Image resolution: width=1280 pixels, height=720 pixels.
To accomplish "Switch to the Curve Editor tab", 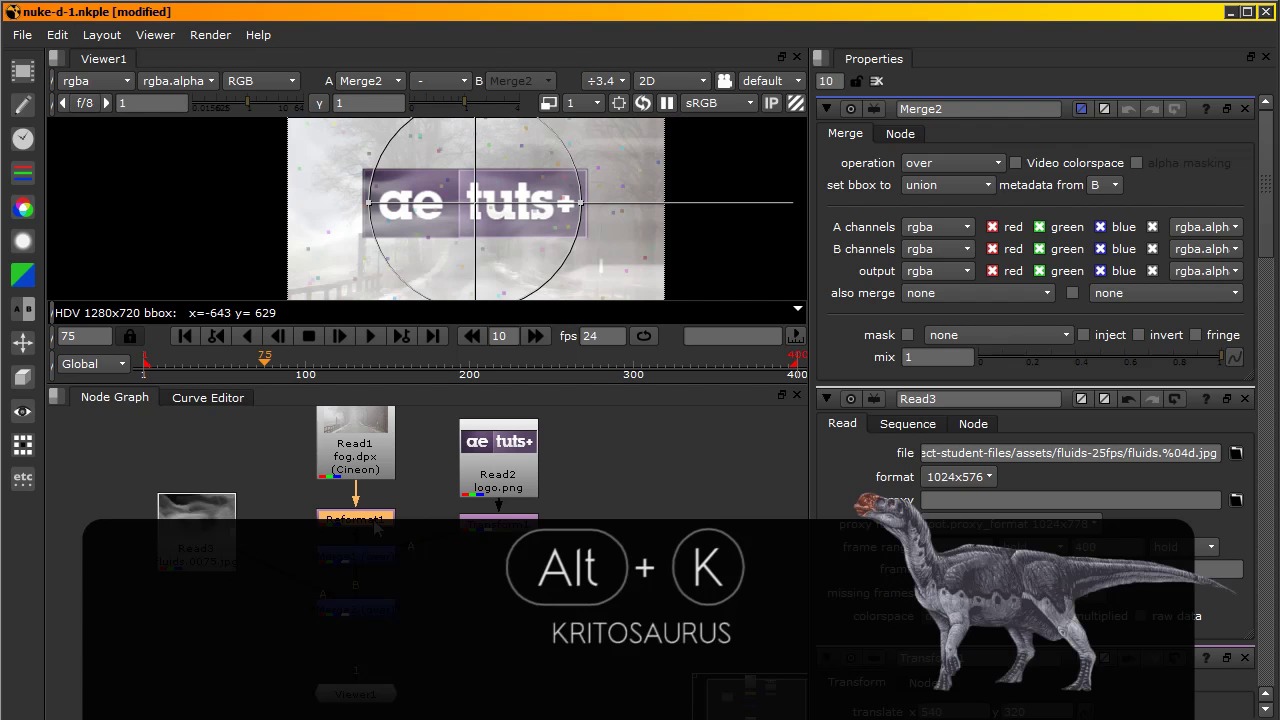I will [x=208, y=398].
